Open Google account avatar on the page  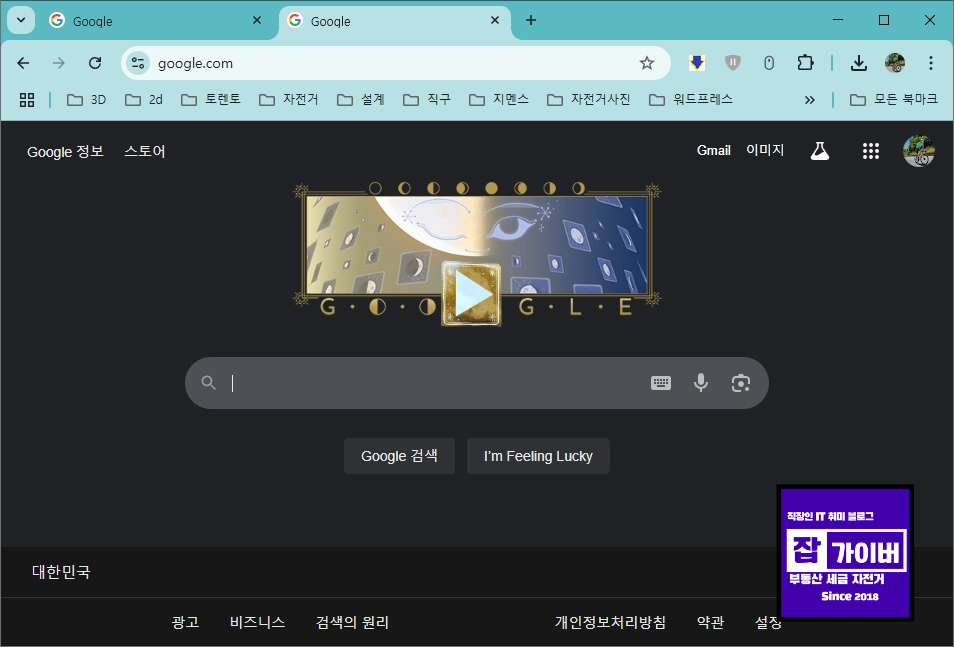[x=919, y=151]
